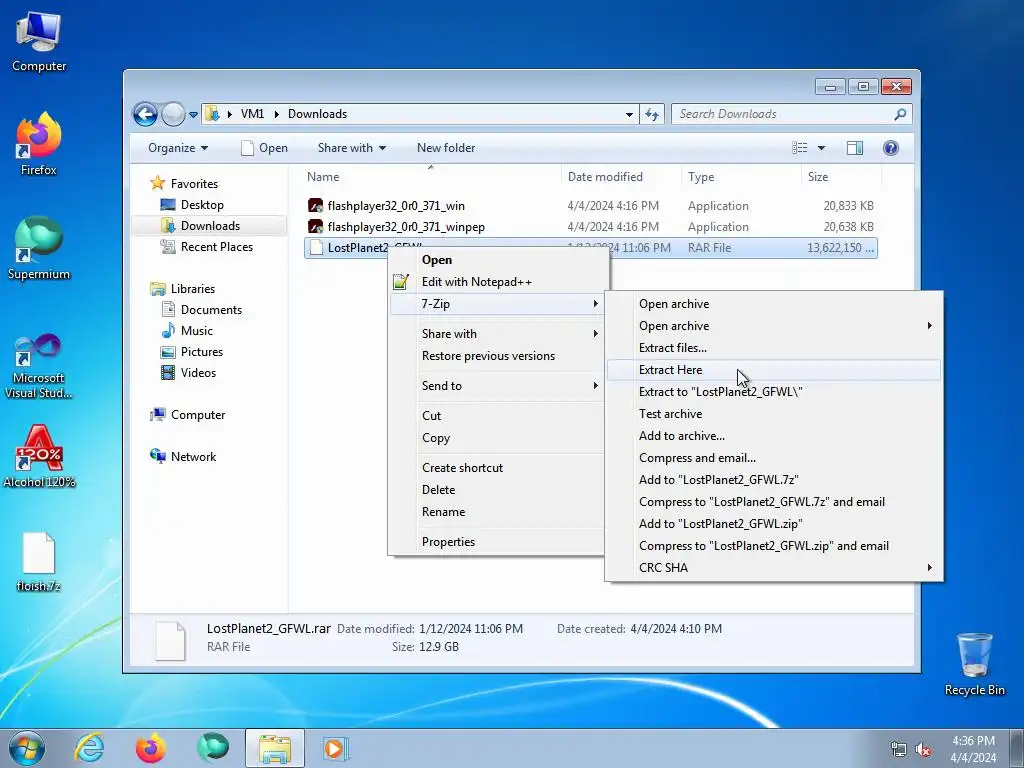Open the view options dropdown arrow

tap(822, 148)
